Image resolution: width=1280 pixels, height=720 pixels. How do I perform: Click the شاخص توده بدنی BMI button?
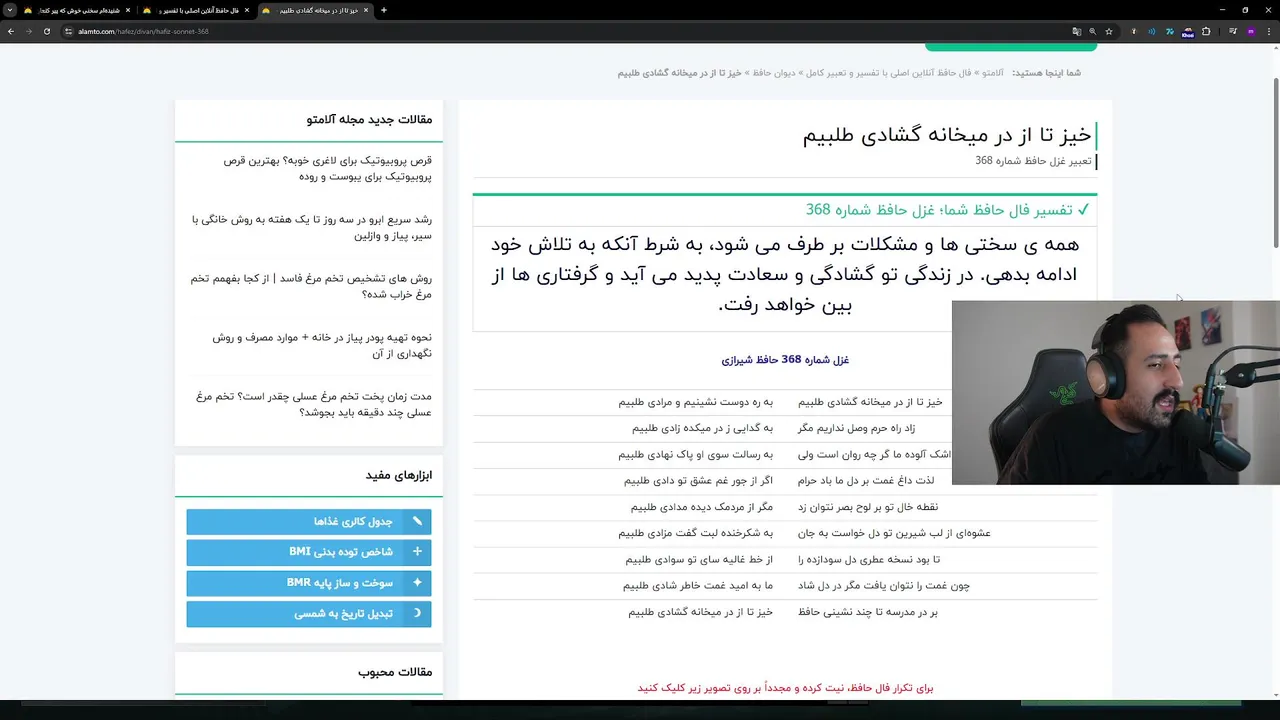(309, 551)
